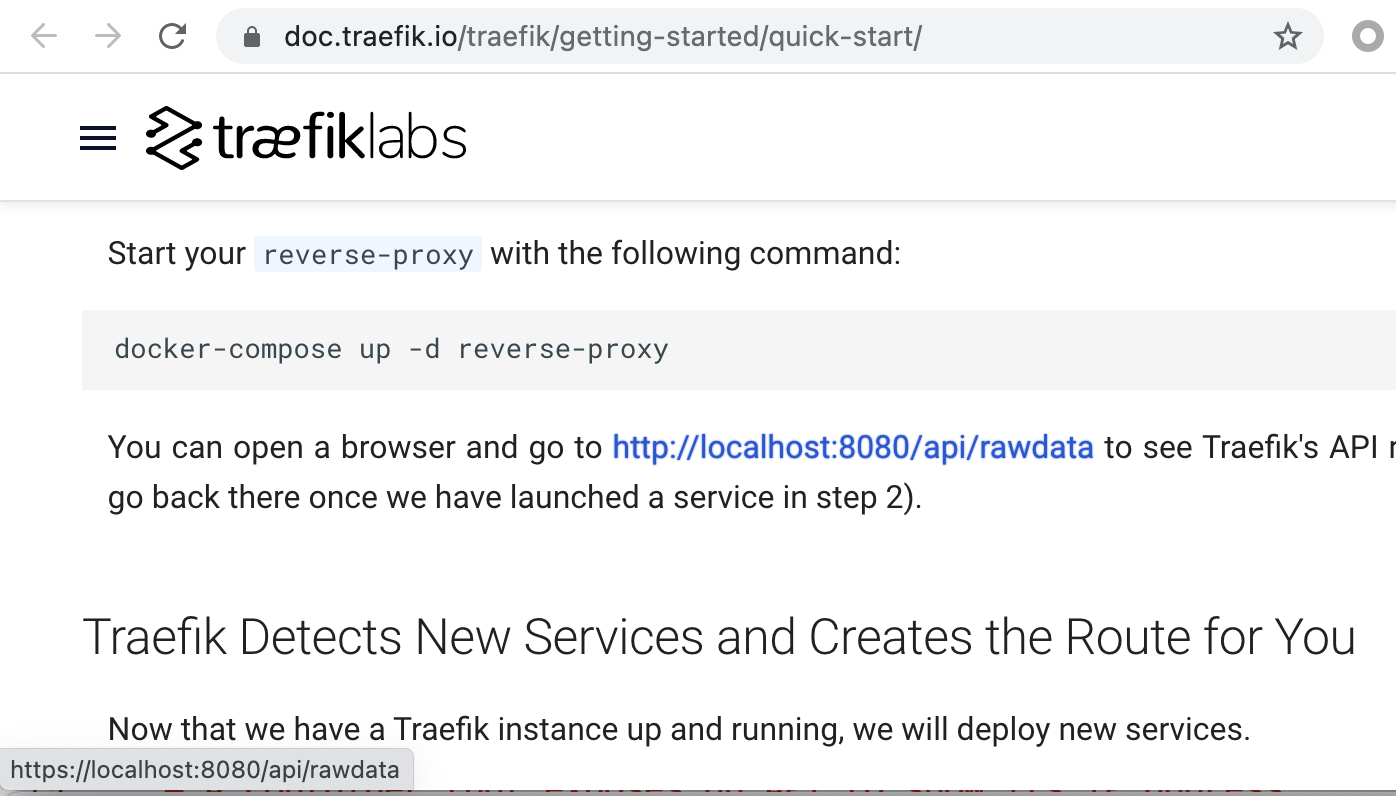Click the Traefik Labs logo
Viewport: 1396px width, 796px height.
pyautogui.click(x=305, y=137)
